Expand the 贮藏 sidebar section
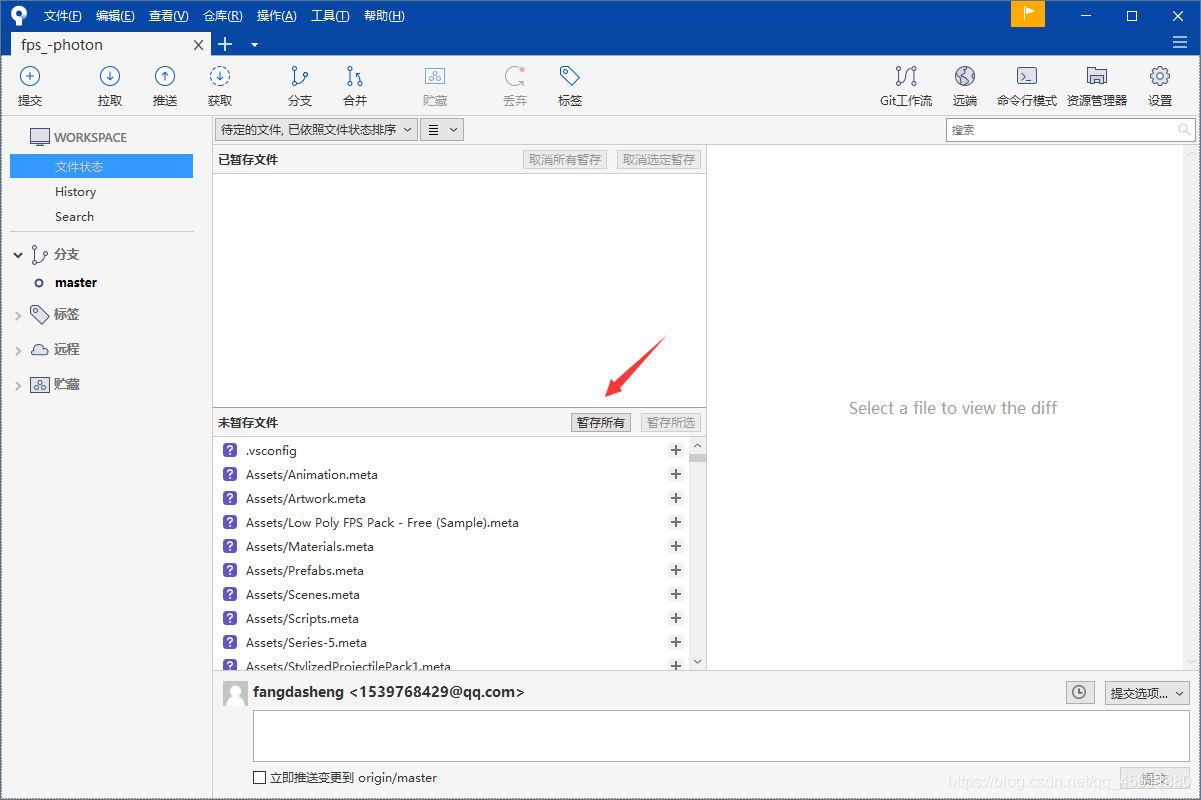The width and height of the screenshot is (1201, 800). [x=18, y=385]
